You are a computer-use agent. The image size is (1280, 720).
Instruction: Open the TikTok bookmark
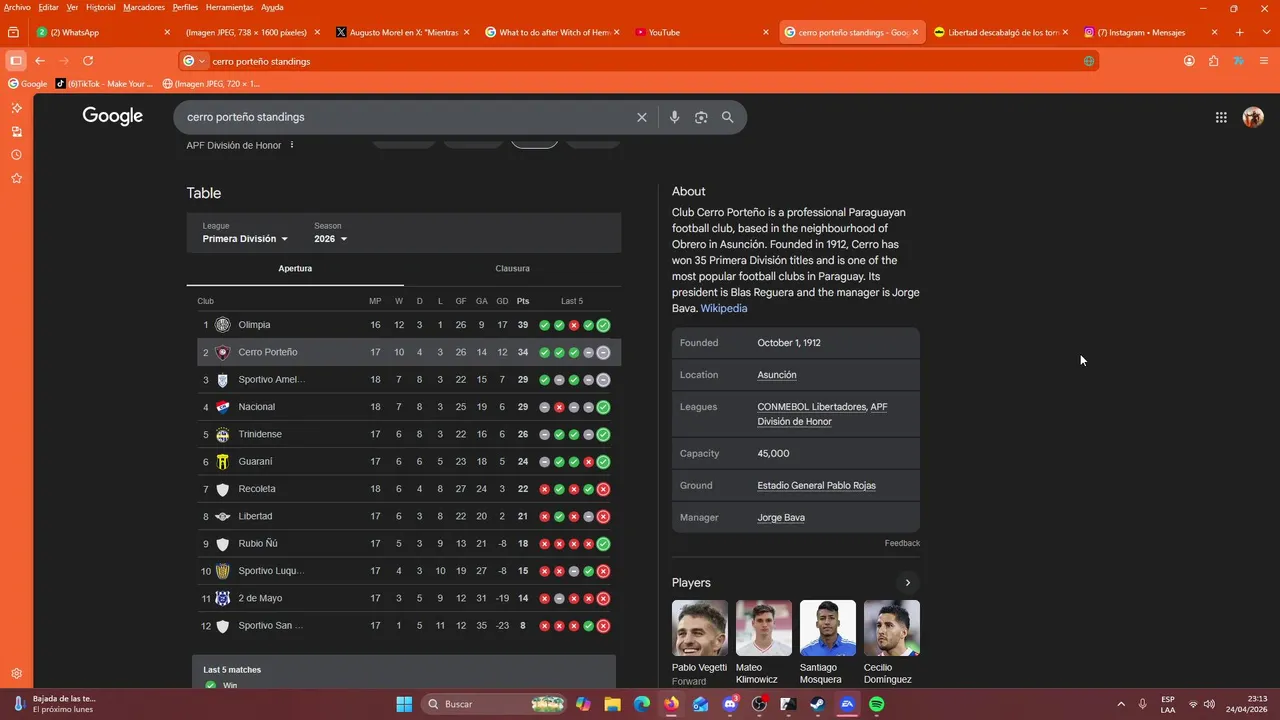104,84
